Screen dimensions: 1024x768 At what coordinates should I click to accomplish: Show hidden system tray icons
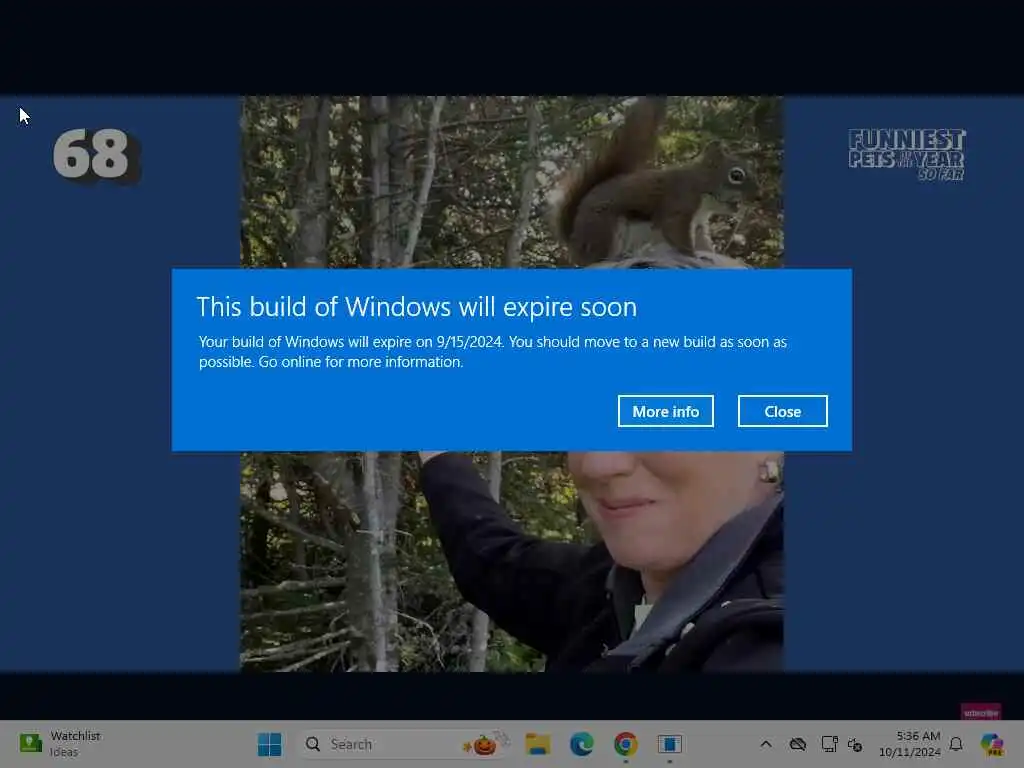tap(766, 744)
